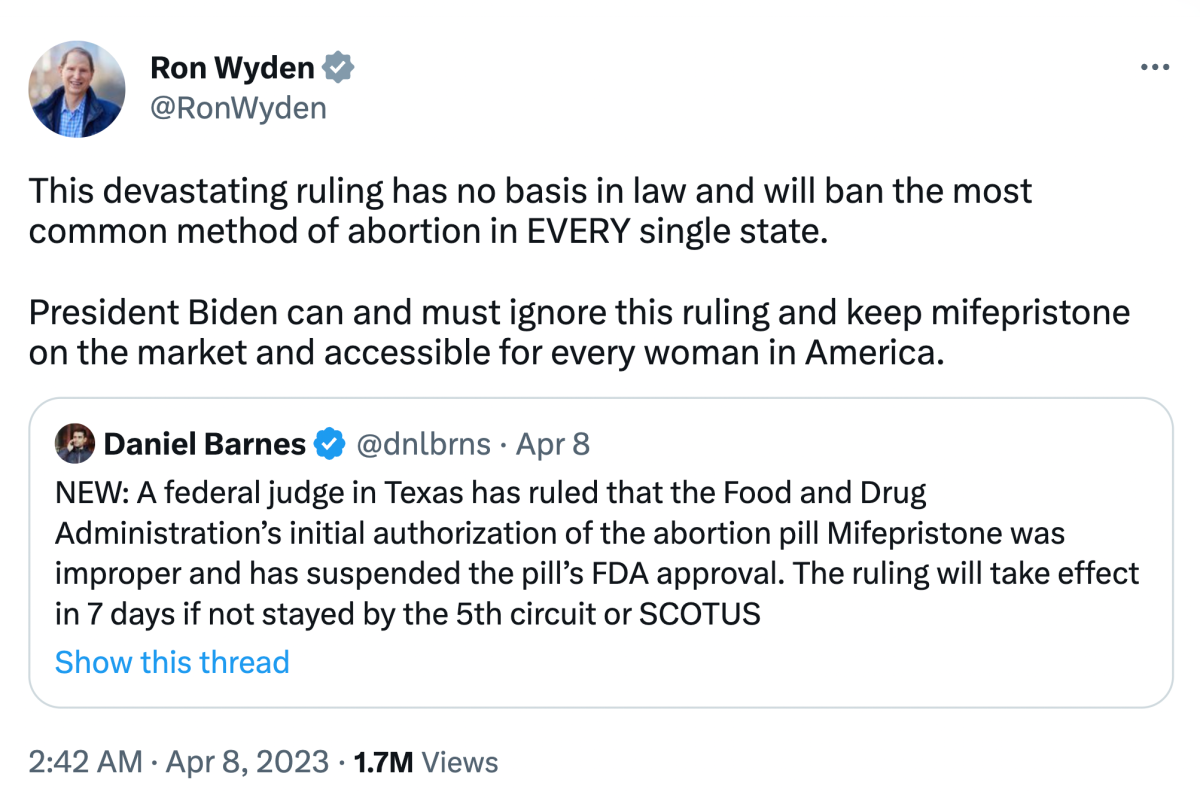Click the @dnlbrns handle
The width and height of the screenshot is (1200, 798).
click(423, 443)
